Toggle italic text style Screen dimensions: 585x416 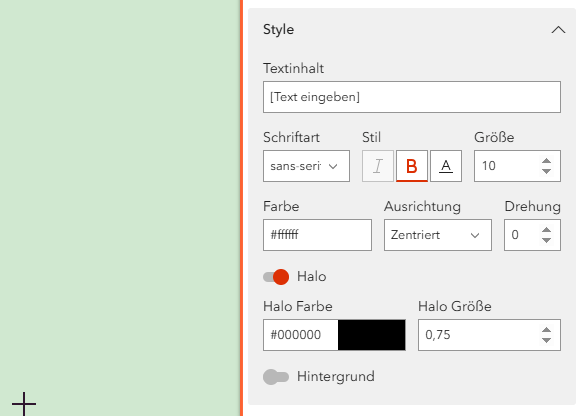378,166
